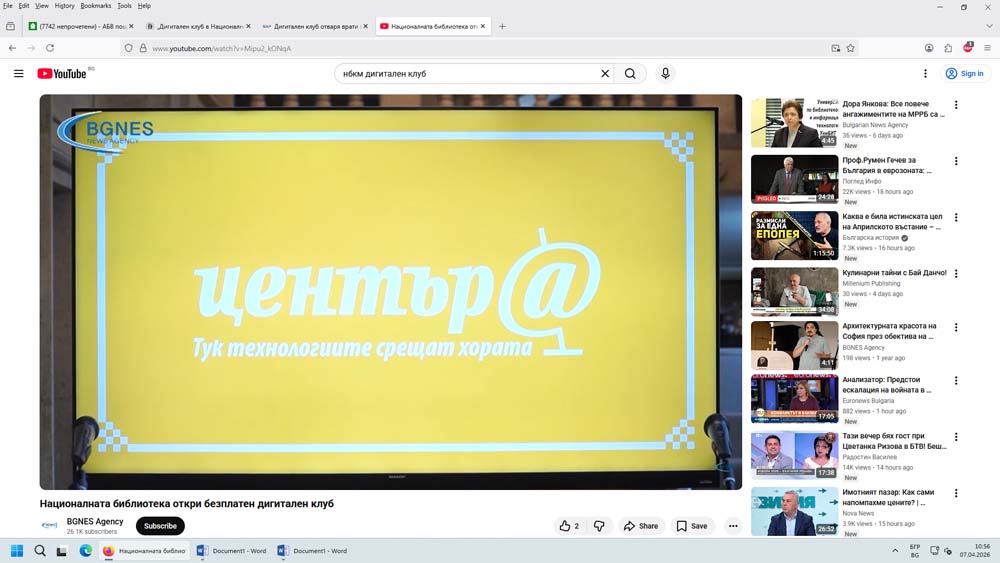Image resolution: width=1000 pixels, height=563 pixels.
Task: Click the YouTube search input field
Action: [469, 73]
